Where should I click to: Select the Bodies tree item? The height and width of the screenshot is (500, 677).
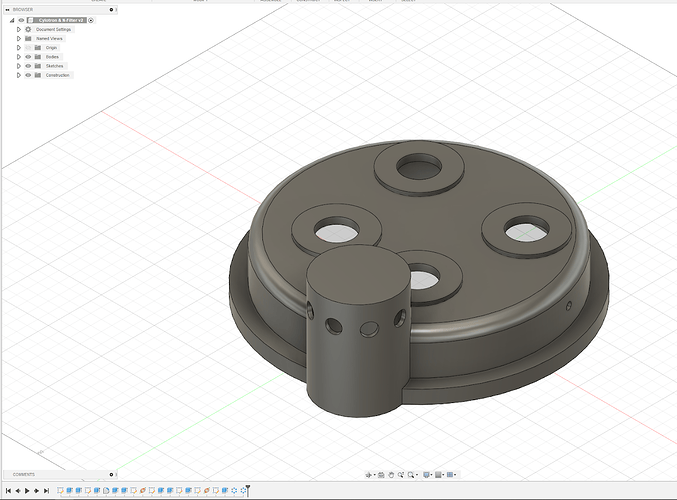click(52, 57)
